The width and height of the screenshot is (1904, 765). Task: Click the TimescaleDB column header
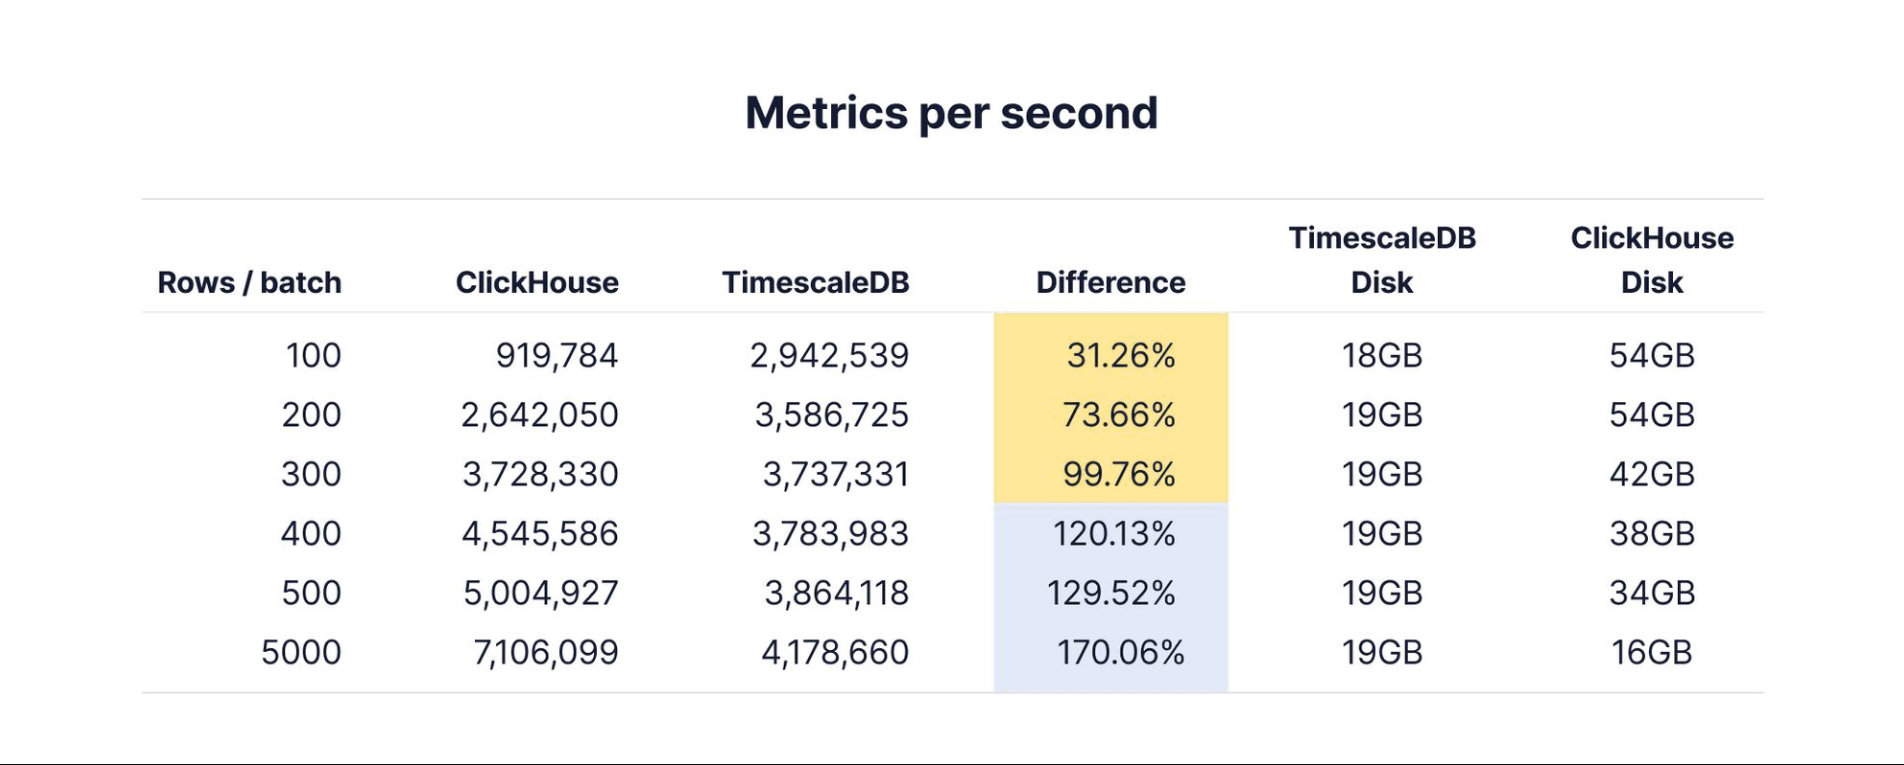pyautogui.click(x=815, y=283)
